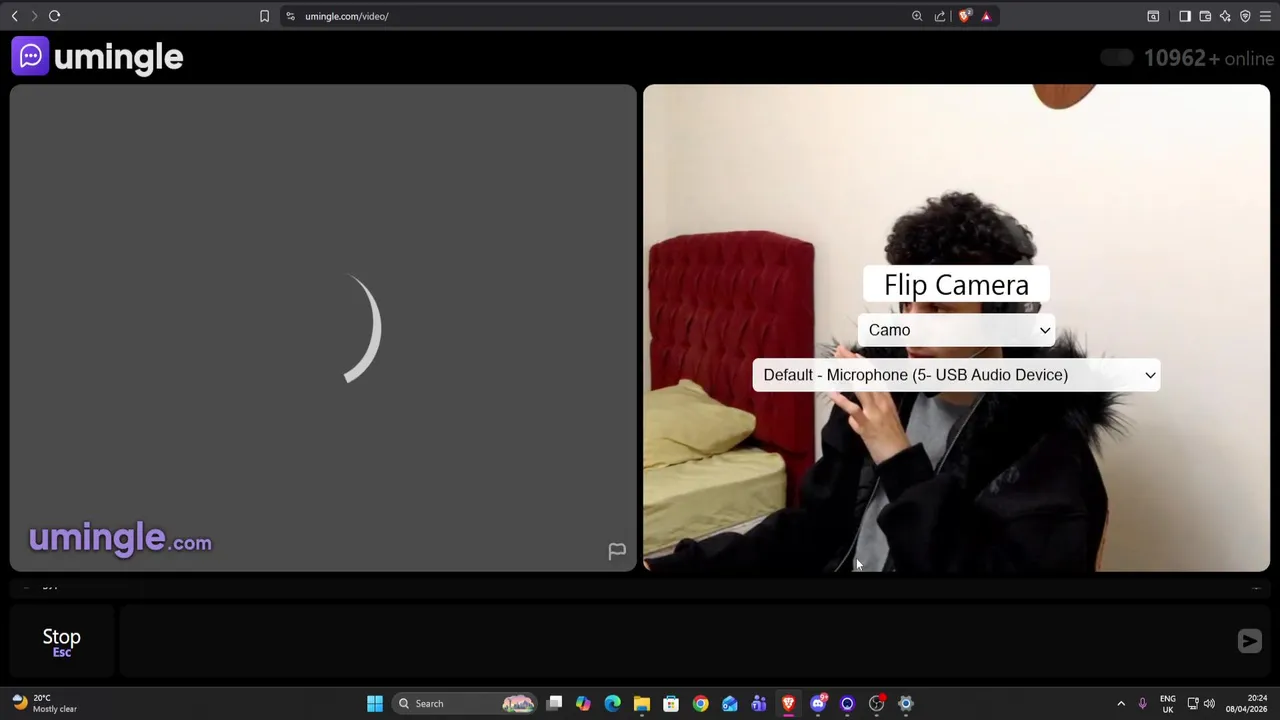Expand the system tray hidden icons chevron
1280x720 pixels.
(1121, 703)
